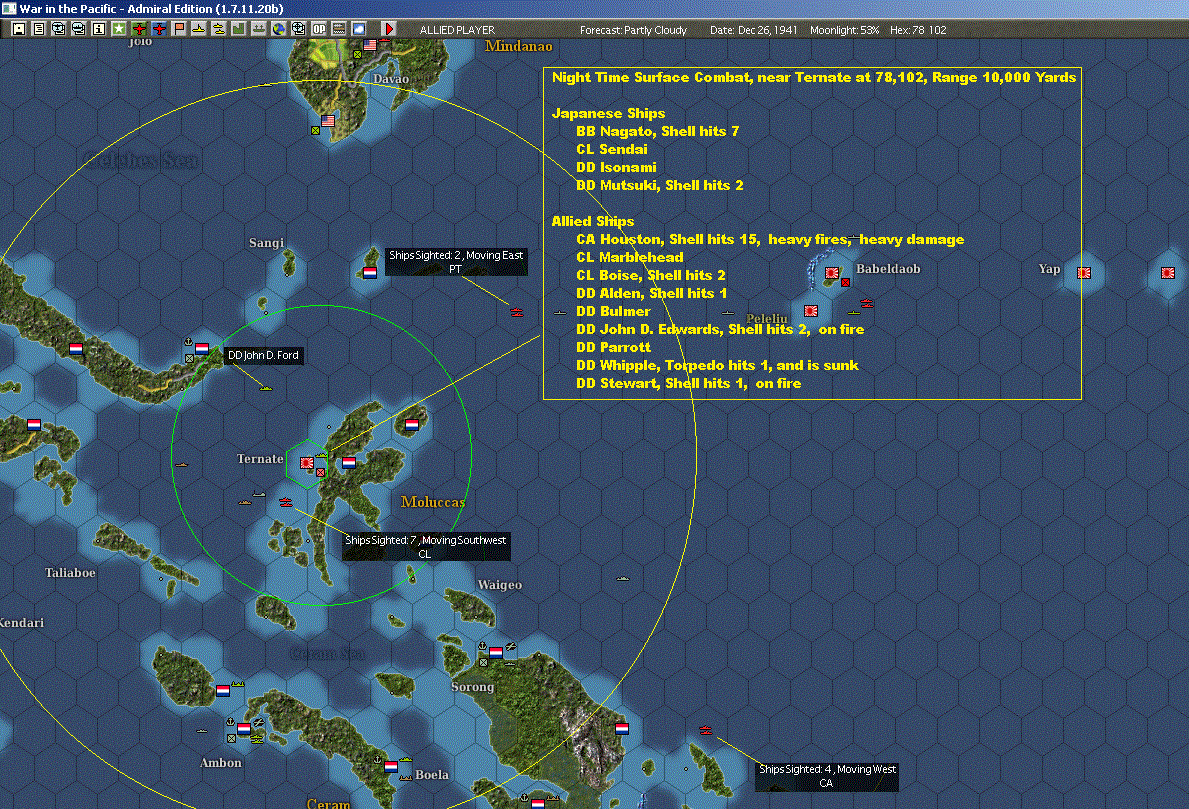Click the 'Hex: 78 102' coordinates text

(918, 30)
